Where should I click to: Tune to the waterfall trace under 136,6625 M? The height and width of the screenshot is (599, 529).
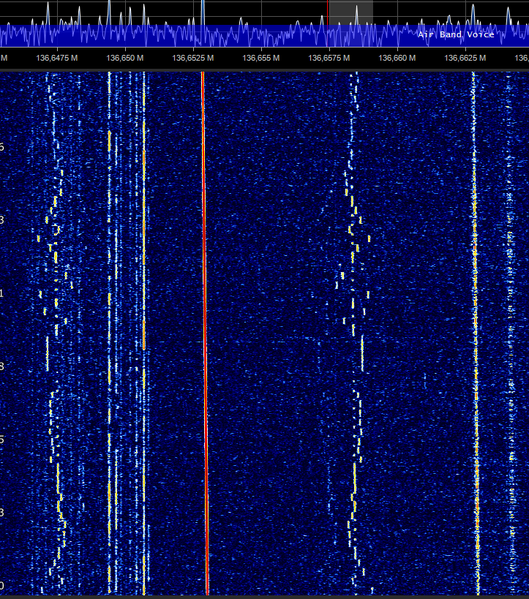(475, 332)
